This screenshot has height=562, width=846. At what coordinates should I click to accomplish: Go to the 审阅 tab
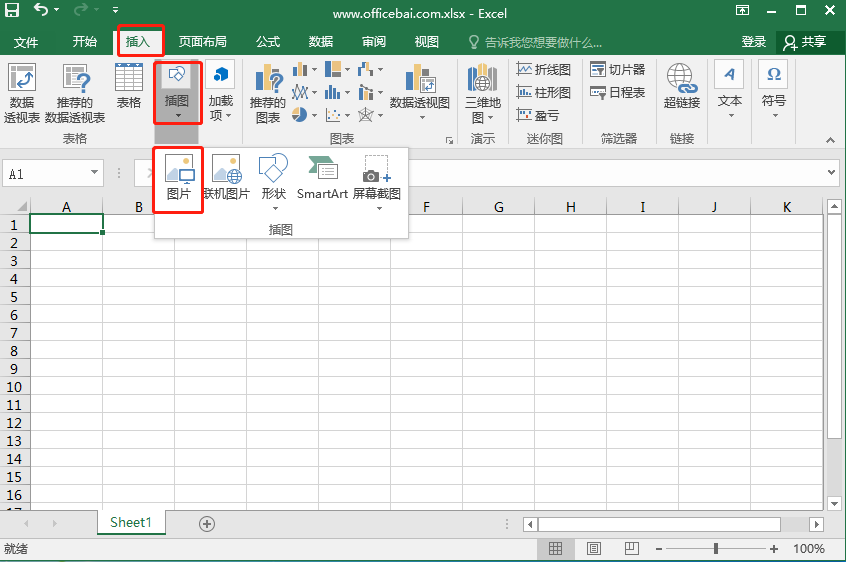[374, 42]
